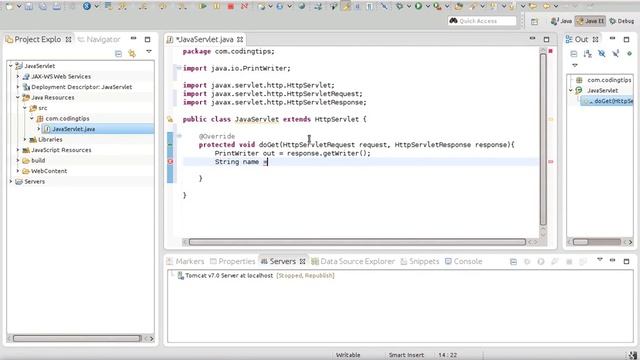Open Project Explorer view menu triangle
Image resolution: width=640 pixels, height=360 pixels.
[149, 52]
